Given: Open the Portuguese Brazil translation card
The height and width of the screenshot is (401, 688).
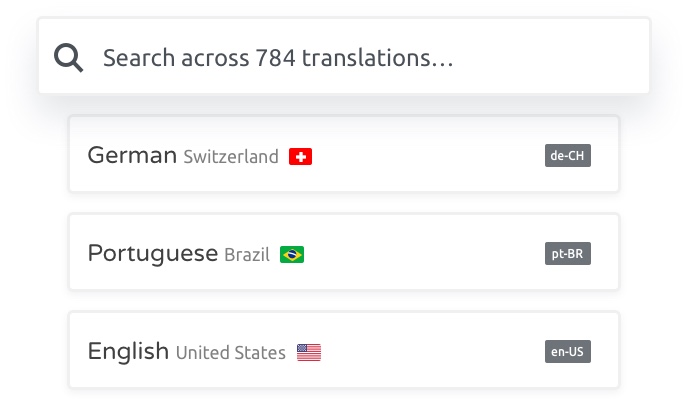Looking at the screenshot, I should pyautogui.click(x=344, y=252).
